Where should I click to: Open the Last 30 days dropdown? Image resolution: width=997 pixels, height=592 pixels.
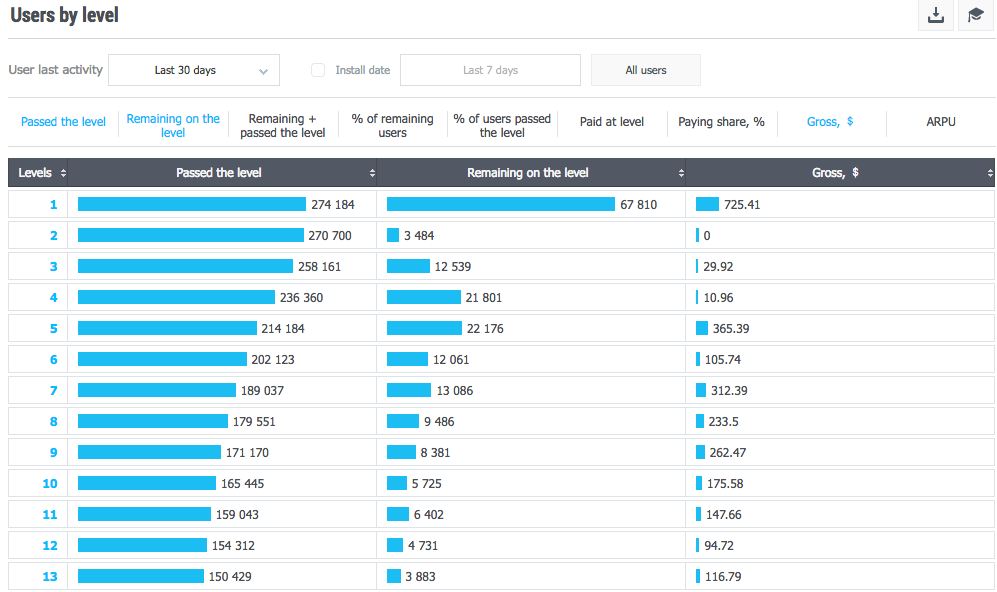(x=194, y=70)
